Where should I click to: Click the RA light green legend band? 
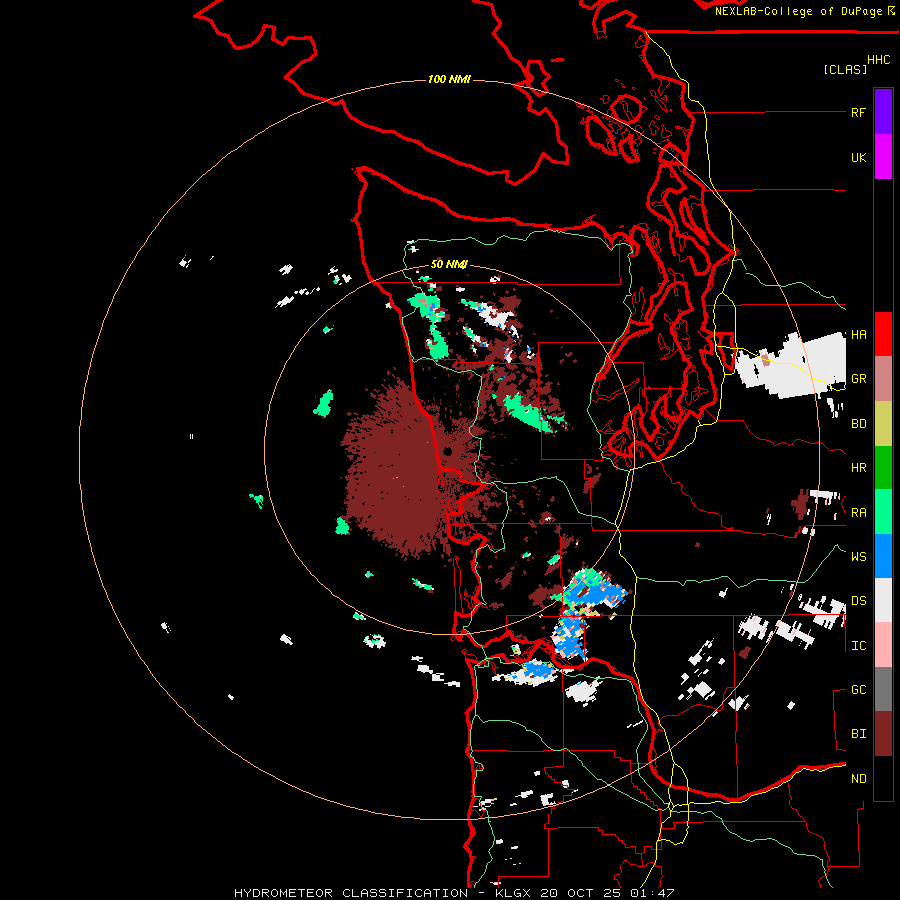click(x=883, y=512)
